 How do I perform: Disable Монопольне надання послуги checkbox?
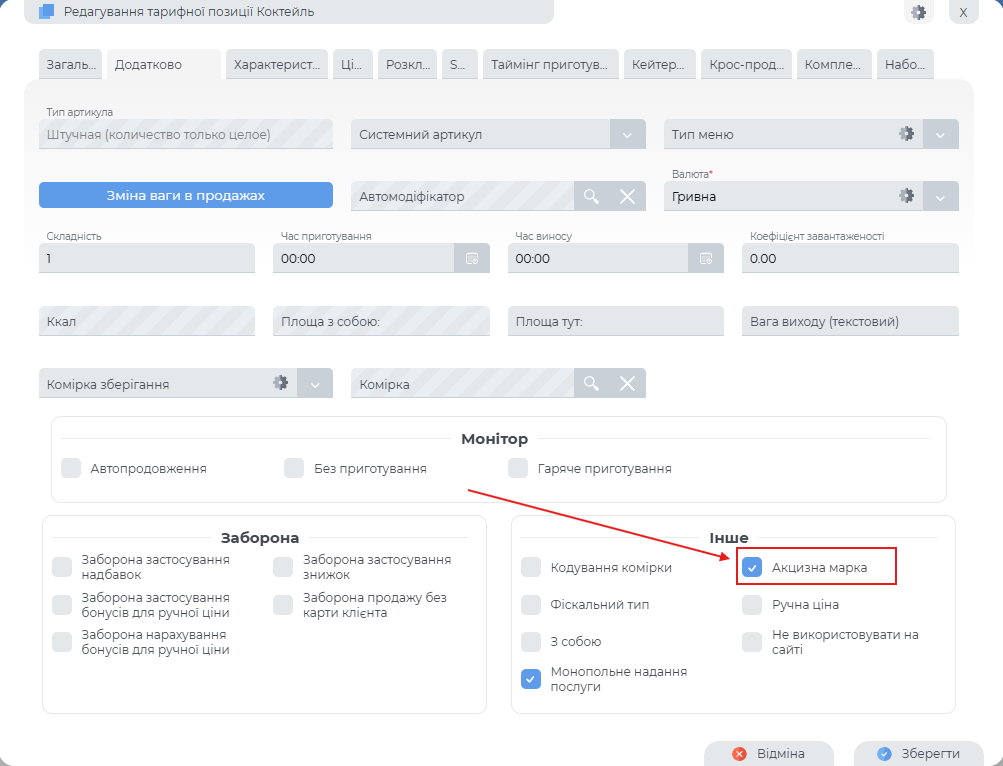[531, 680]
